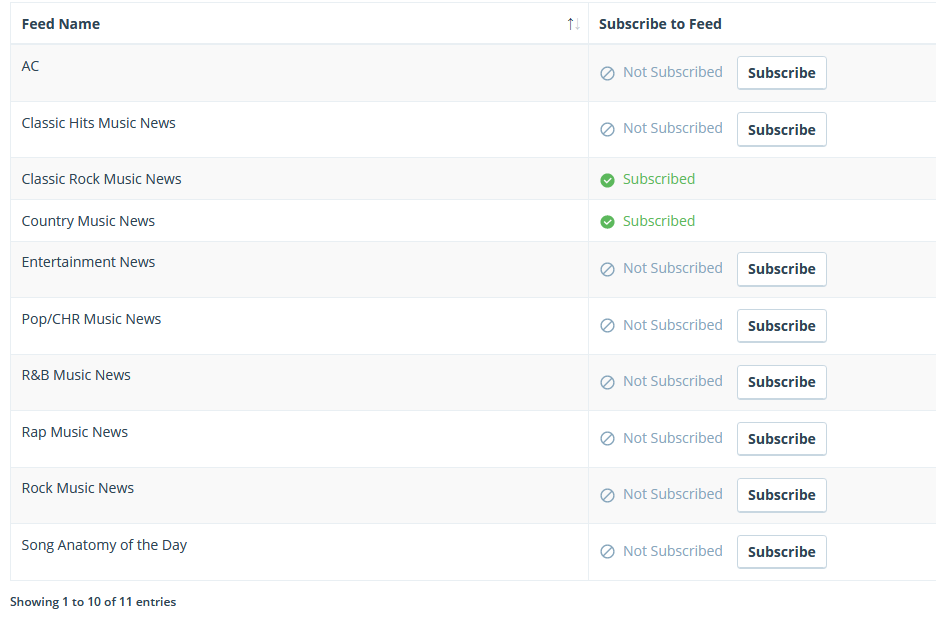Subscribe to Entertainment News feed
Viewport: 936px width, 629px height.
[x=781, y=269]
